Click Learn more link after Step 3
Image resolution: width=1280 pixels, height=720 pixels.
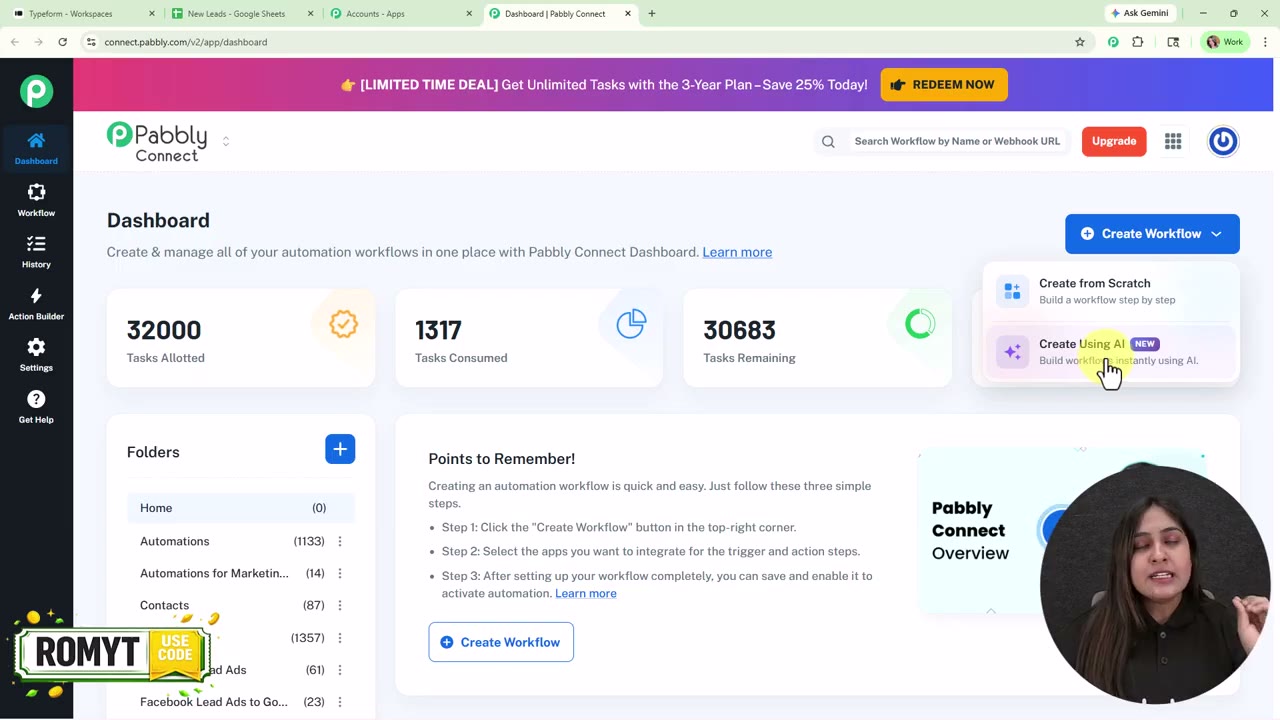tap(586, 593)
